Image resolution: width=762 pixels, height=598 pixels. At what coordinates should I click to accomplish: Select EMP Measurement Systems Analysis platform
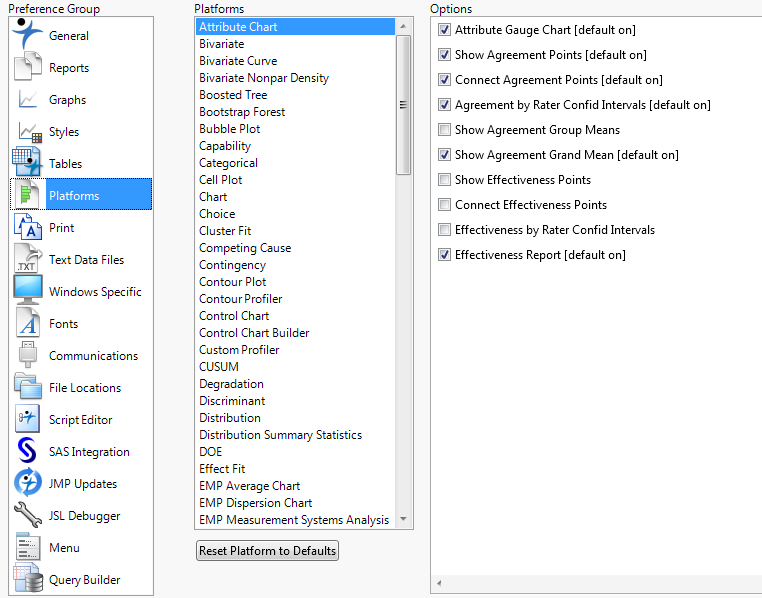pos(295,520)
